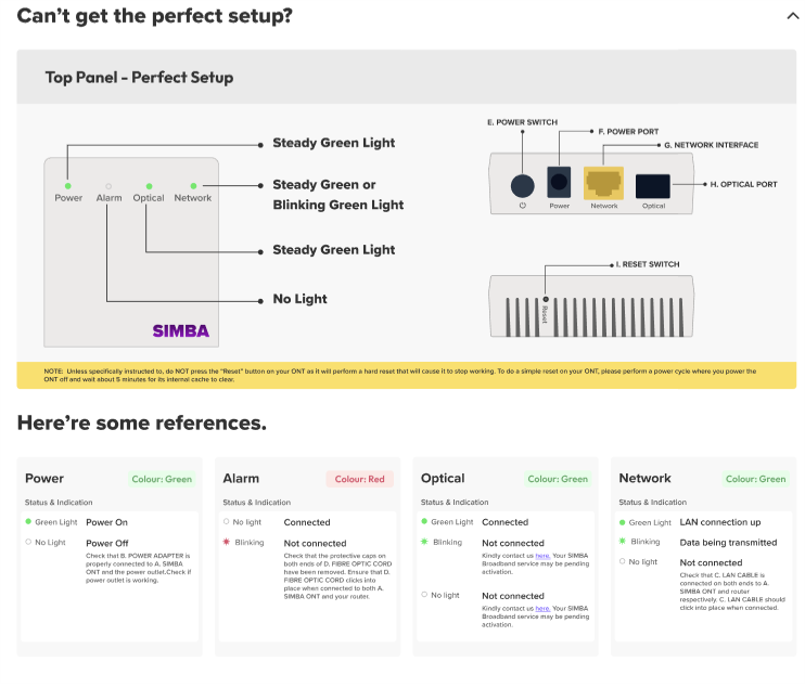Expand the Top Panel Perfect Setup header
Viewport: 805px width, 684px height.
click(x=138, y=77)
